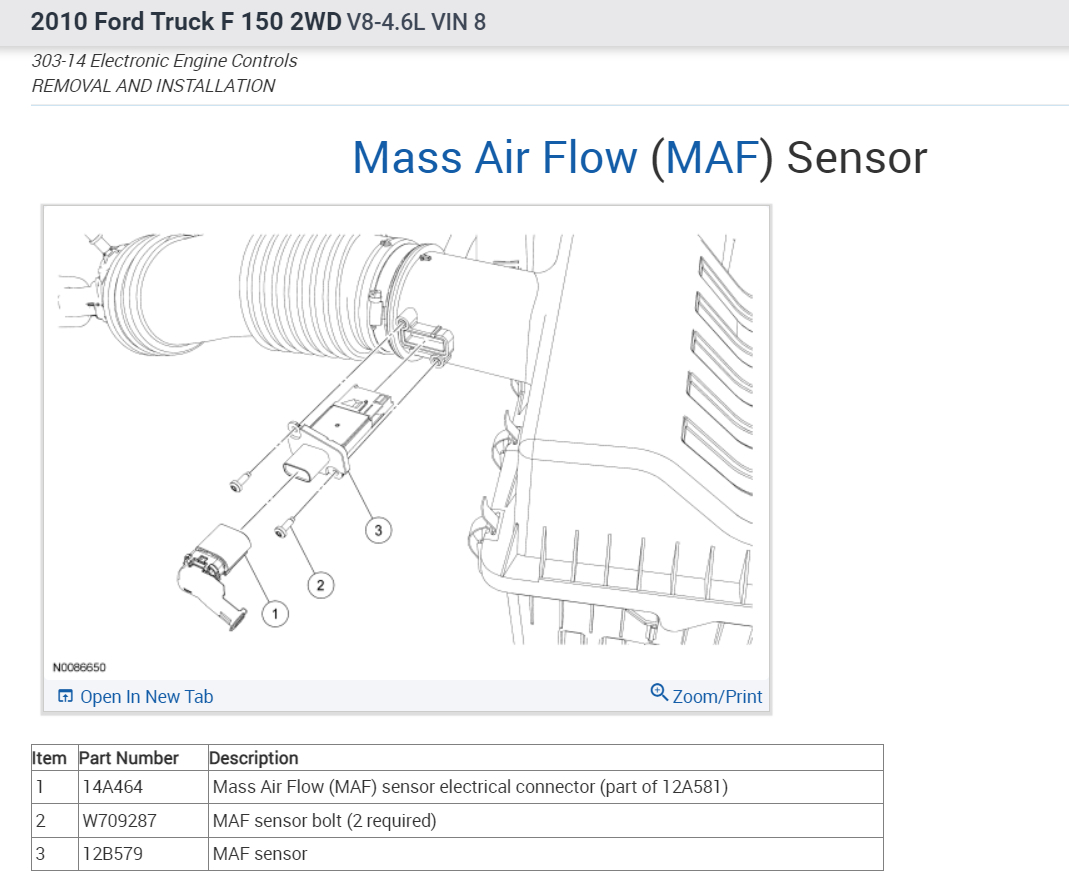The width and height of the screenshot is (1069, 890).
Task: Click part number 12B579 in the table
Action: 112,854
